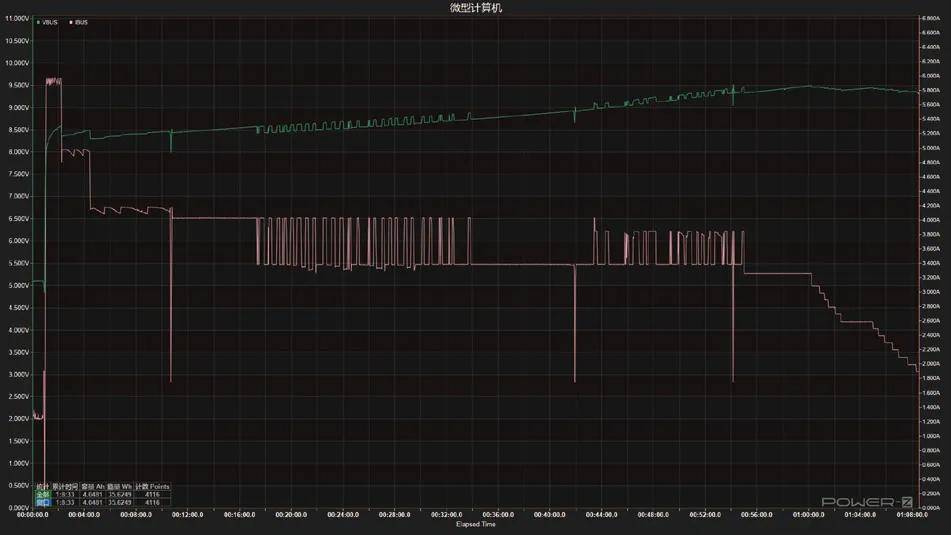Toggle the VBUS series in the legend
The width and height of the screenshot is (951, 535).
(x=47, y=22)
